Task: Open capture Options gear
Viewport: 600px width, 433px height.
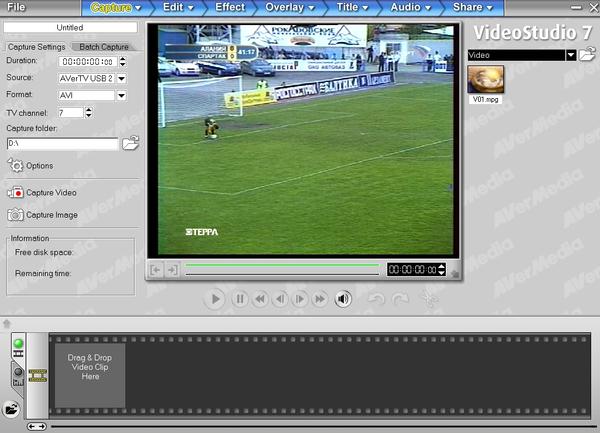Action: pyautogui.click(x=16, y=165)
